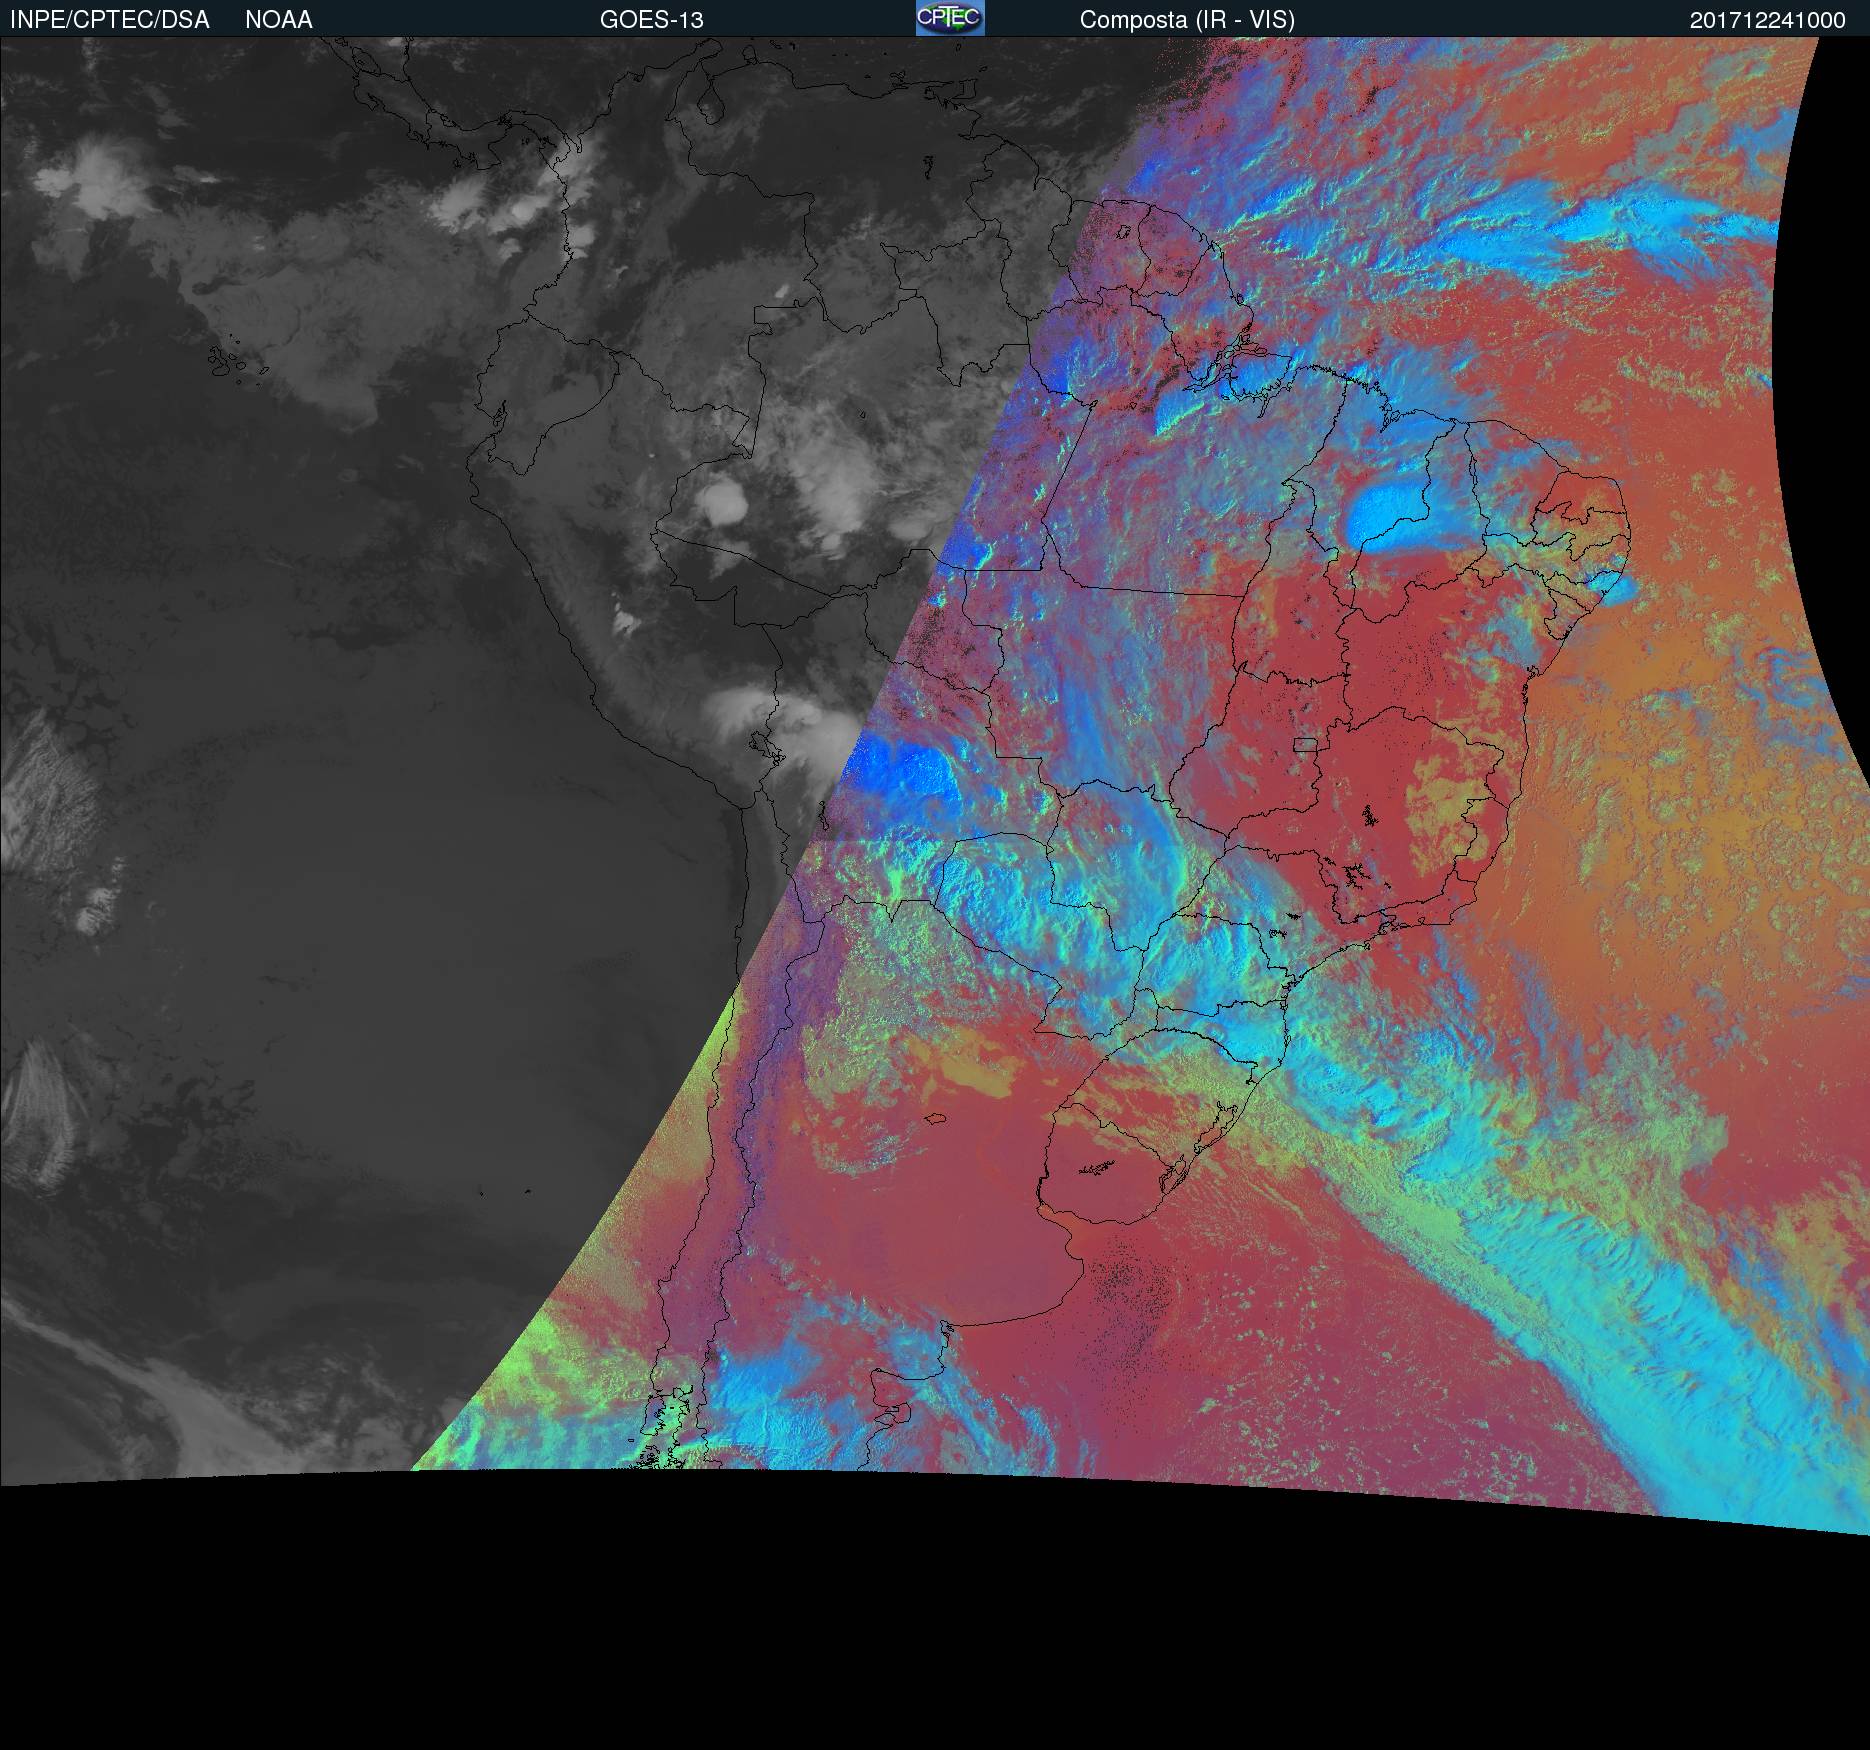This screenshot has width=1870, height=1750.
Task: Select the Composta (IR - VIS) title
Action: point(1187,20)
